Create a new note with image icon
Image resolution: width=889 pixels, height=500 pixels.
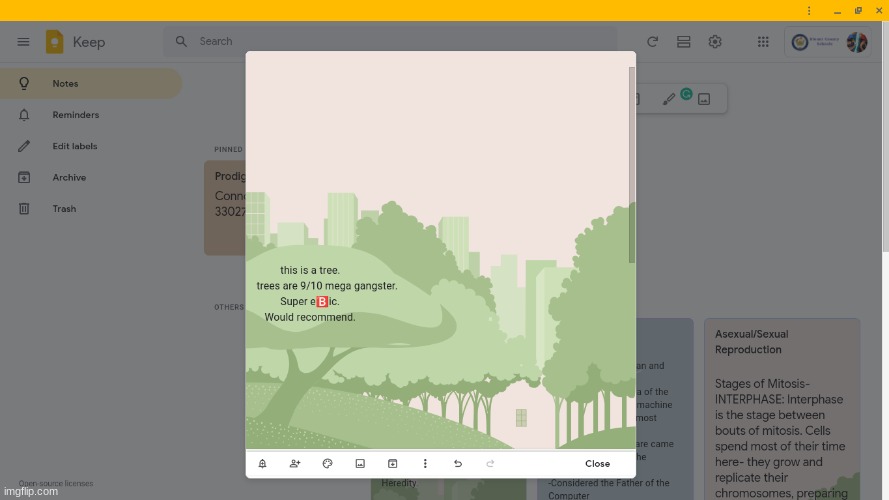tap(704, 99)
